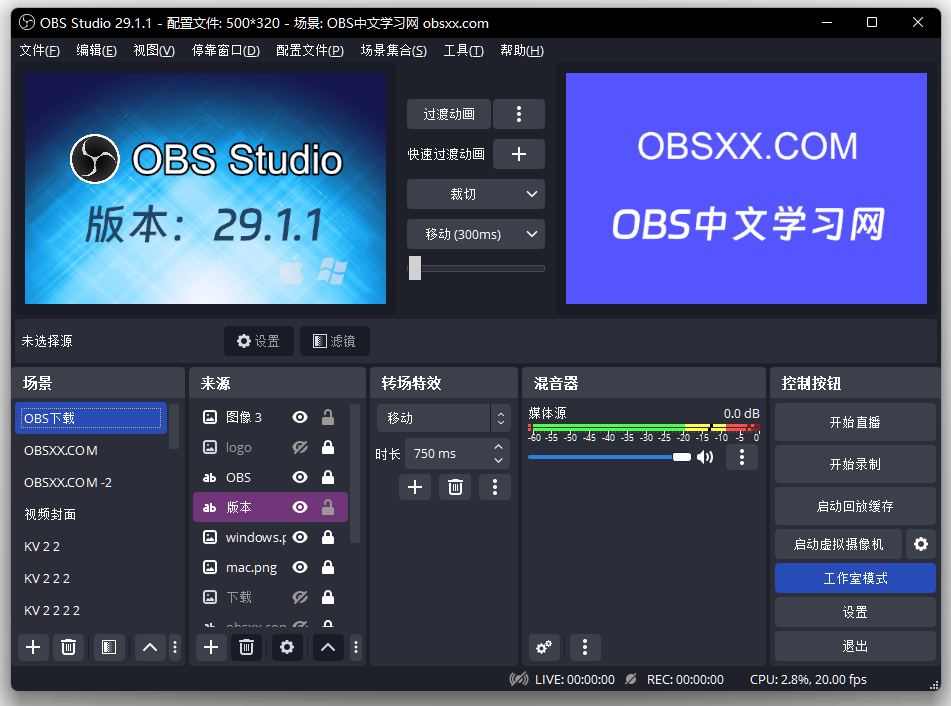Open 设置 in controls panel
The width and height of the screenshot is (951, 706).
[x=855, y=612]
